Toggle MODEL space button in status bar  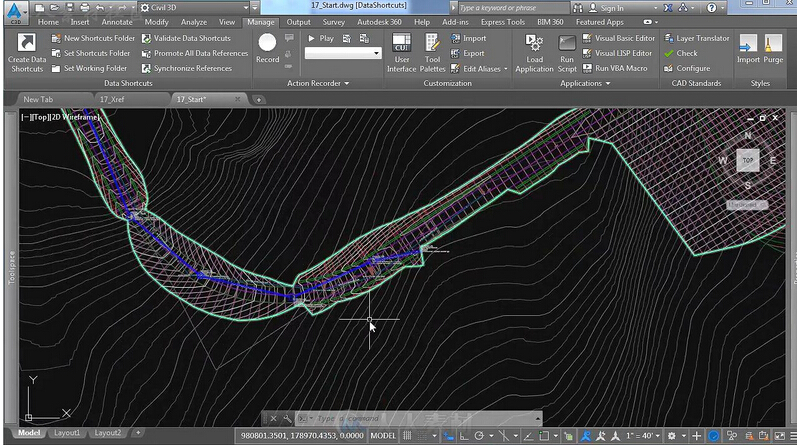point(383,436)
